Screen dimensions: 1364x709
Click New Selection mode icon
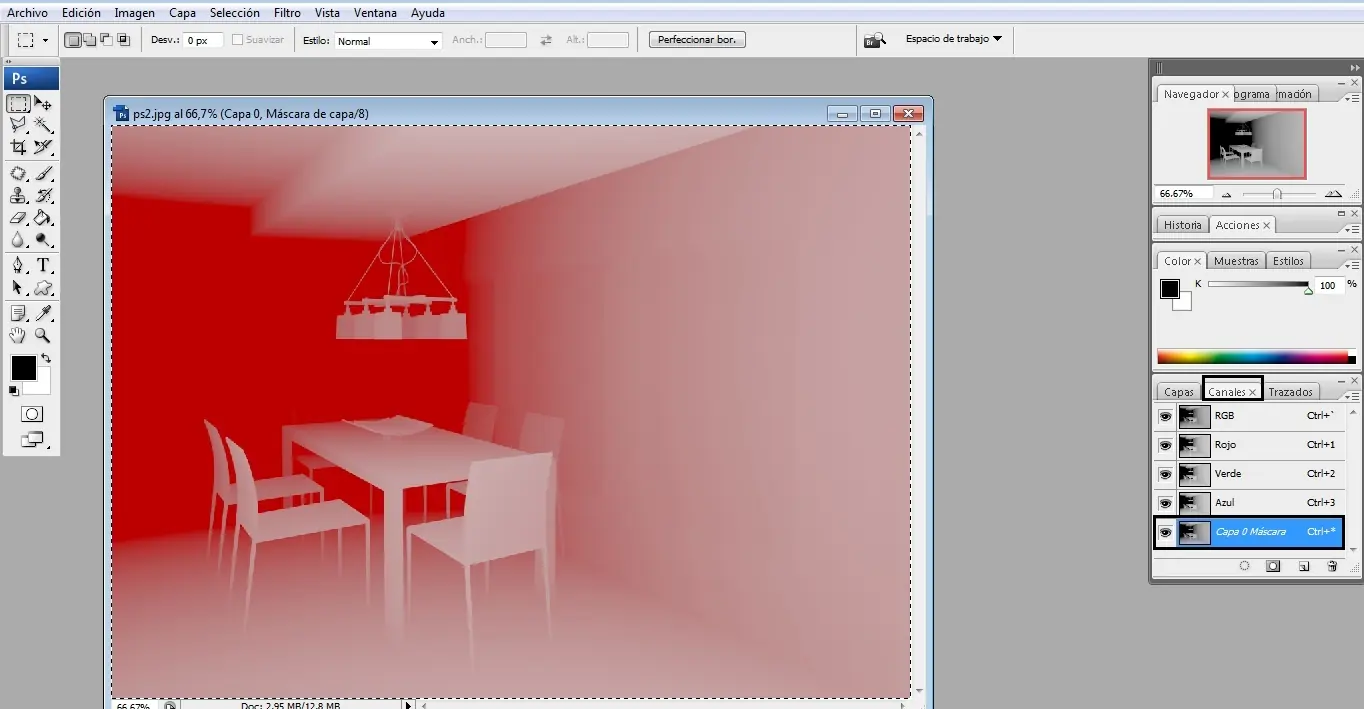tap(72, 40)
